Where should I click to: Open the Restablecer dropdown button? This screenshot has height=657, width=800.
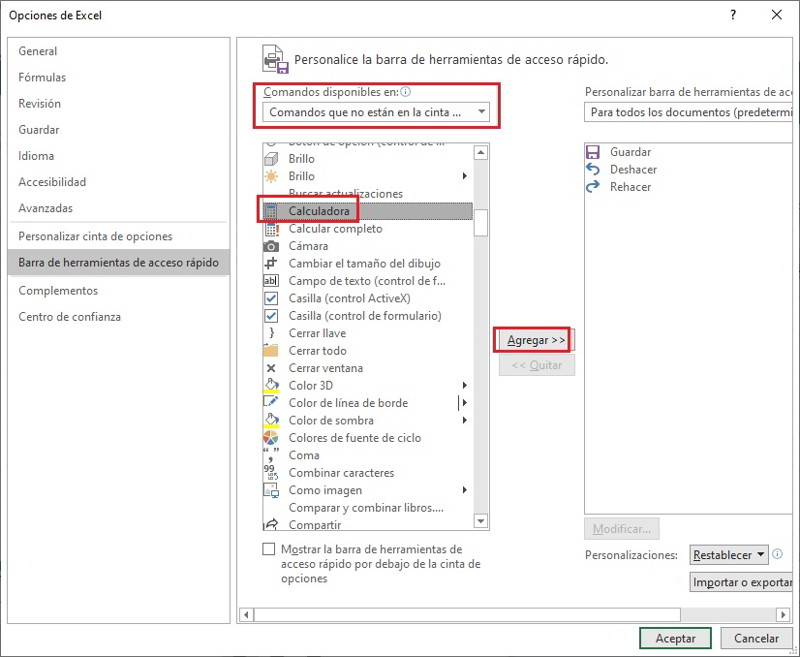point(729,555)
